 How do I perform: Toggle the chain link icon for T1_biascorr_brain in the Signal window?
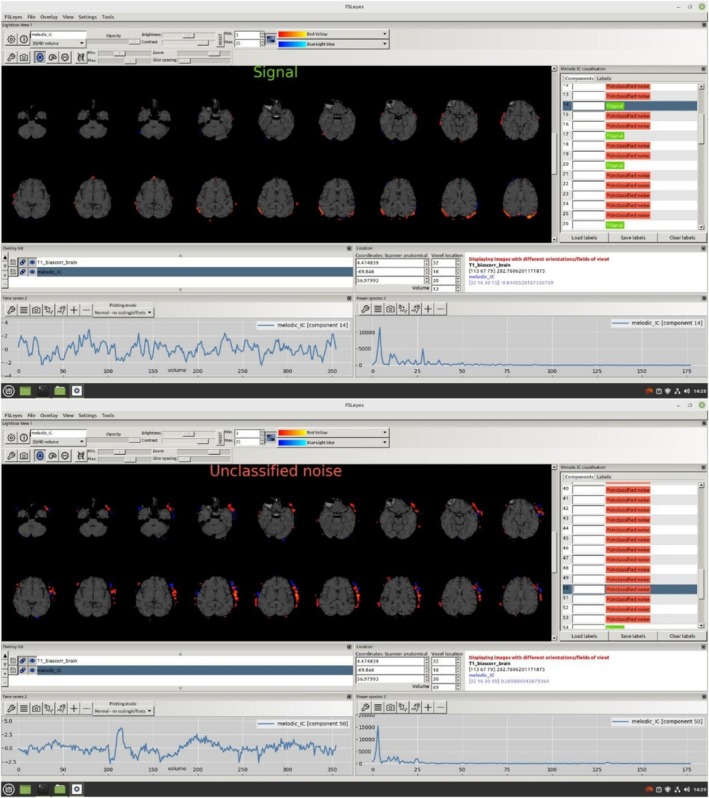click(22, 262)
